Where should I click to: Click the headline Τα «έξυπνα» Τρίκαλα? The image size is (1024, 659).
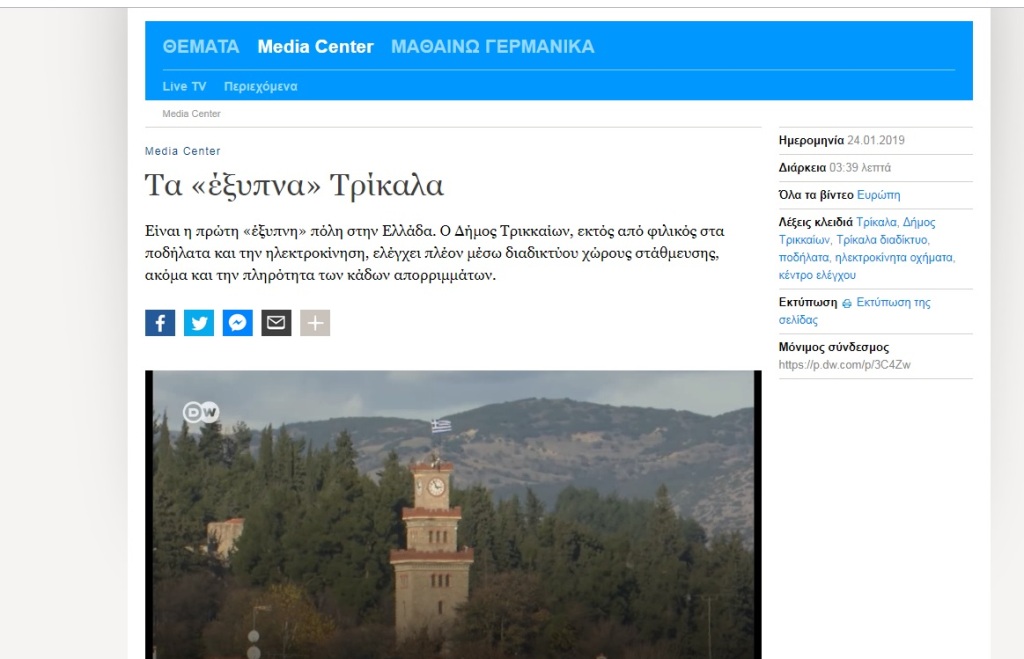[294, 185]
